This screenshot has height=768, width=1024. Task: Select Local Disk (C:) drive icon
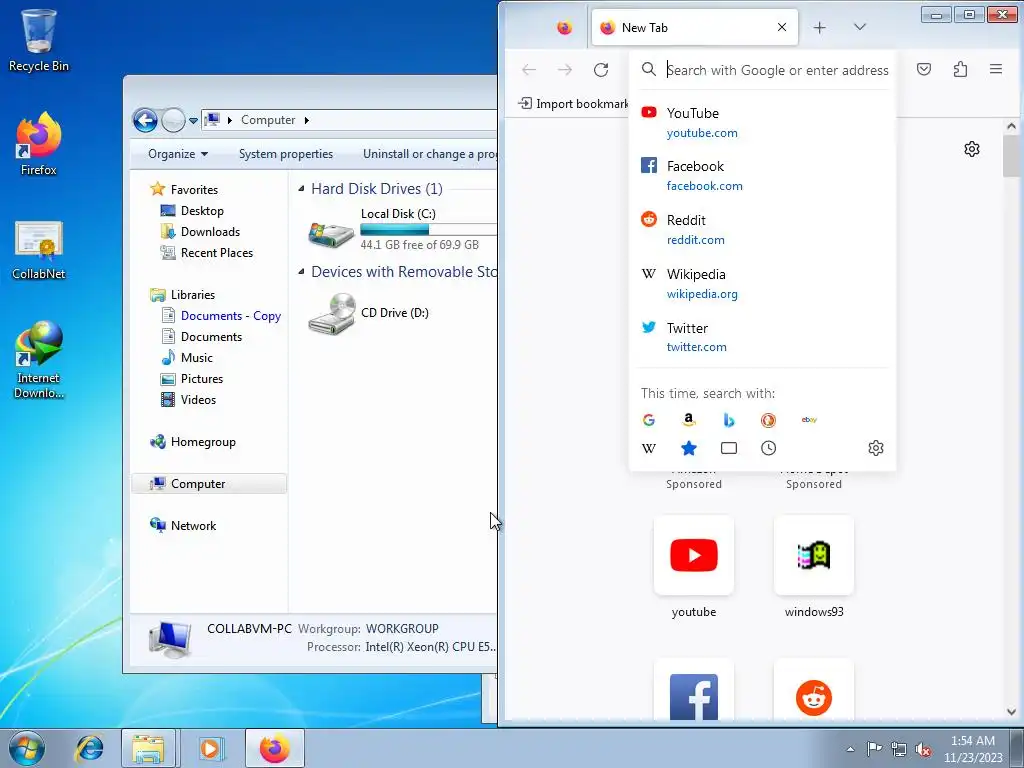click(332, 233)
